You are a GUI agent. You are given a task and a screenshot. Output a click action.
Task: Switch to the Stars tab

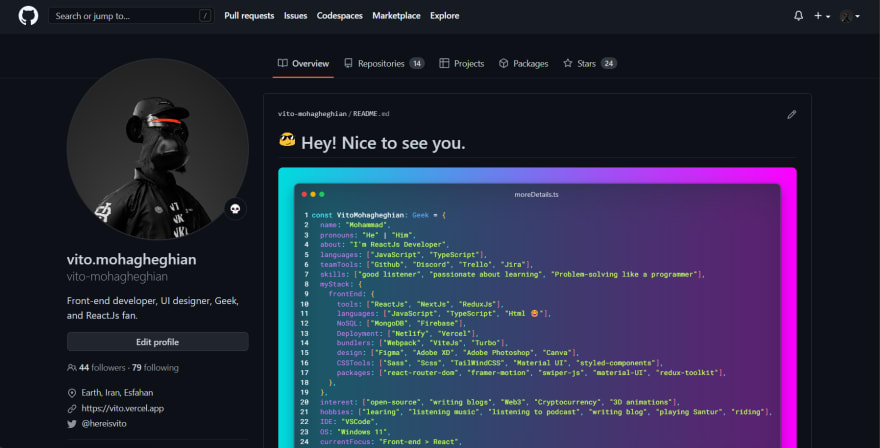point(589,63)
